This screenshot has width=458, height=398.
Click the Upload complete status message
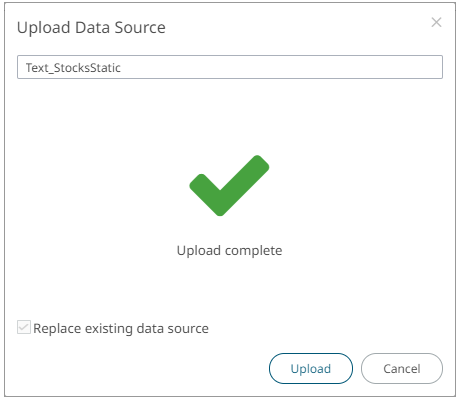tap(229, 251)
